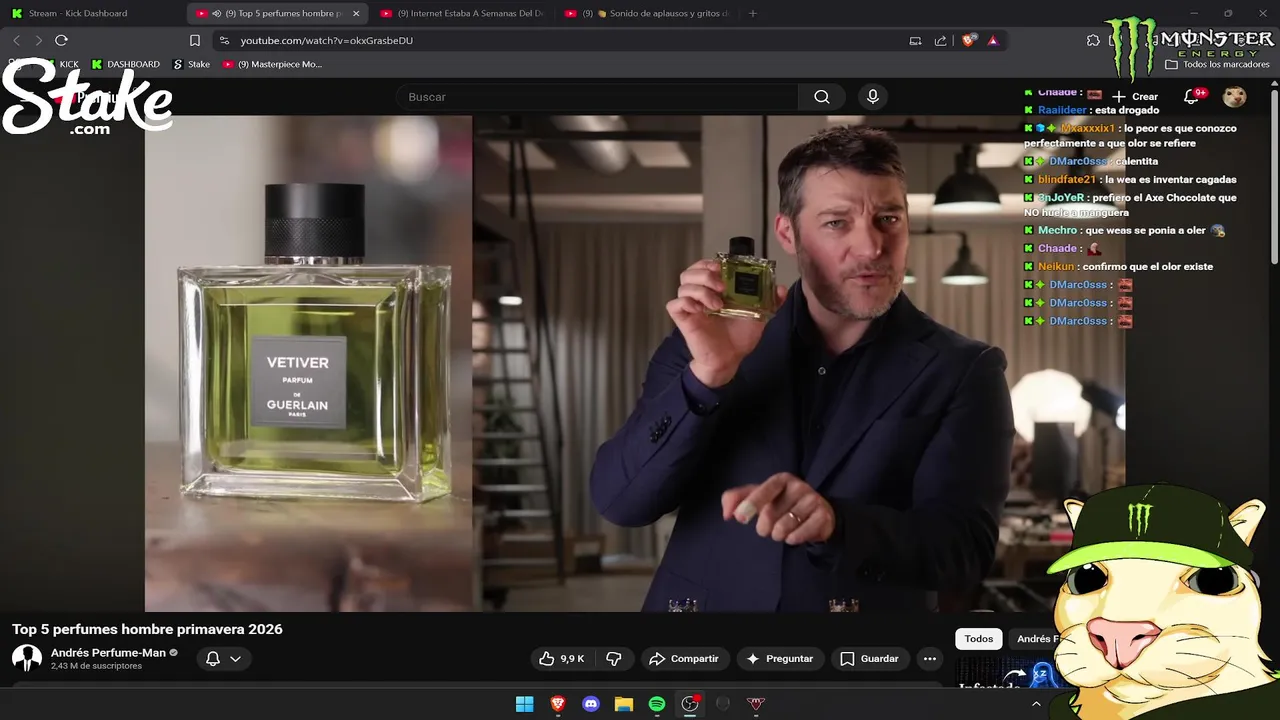Click the picture-in-picture icon in address bar
Viewport: 1280px width, 720px height.
915,40
